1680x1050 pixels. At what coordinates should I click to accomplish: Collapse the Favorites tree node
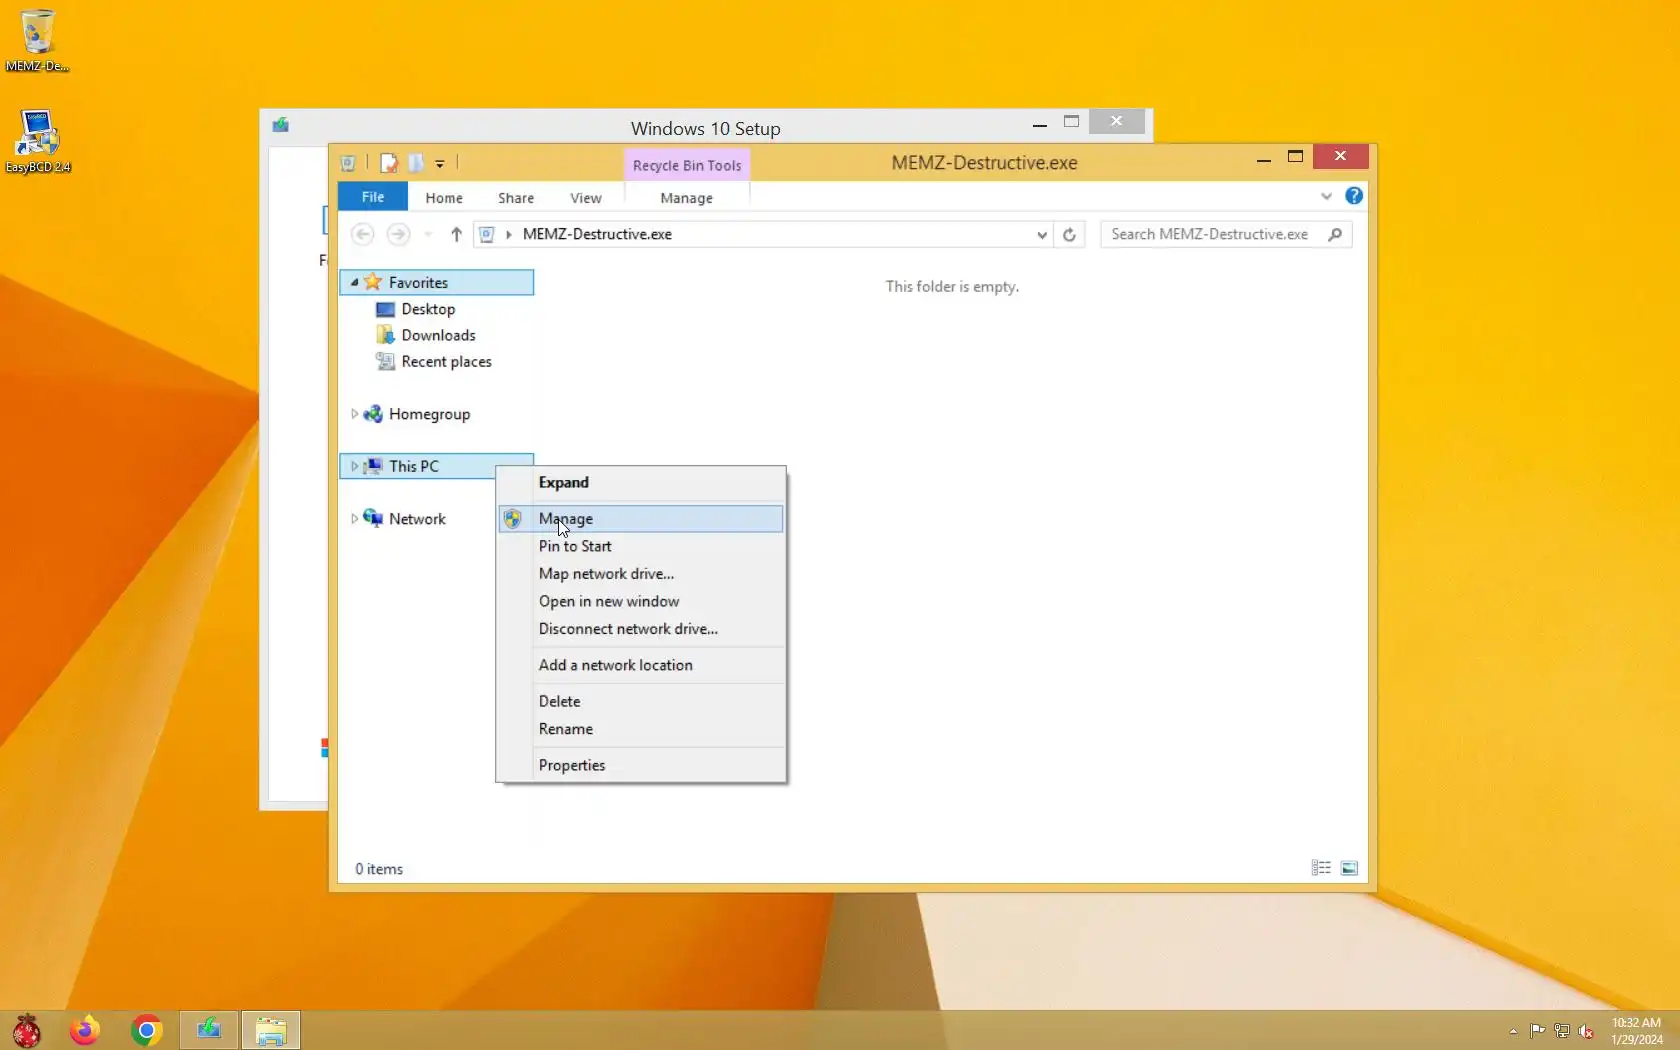point(354,282)
